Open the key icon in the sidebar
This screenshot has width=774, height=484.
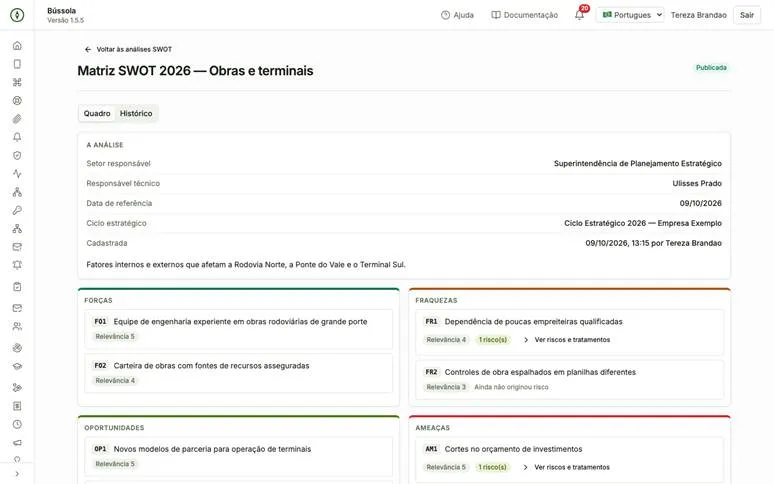(x=17, y=210)
